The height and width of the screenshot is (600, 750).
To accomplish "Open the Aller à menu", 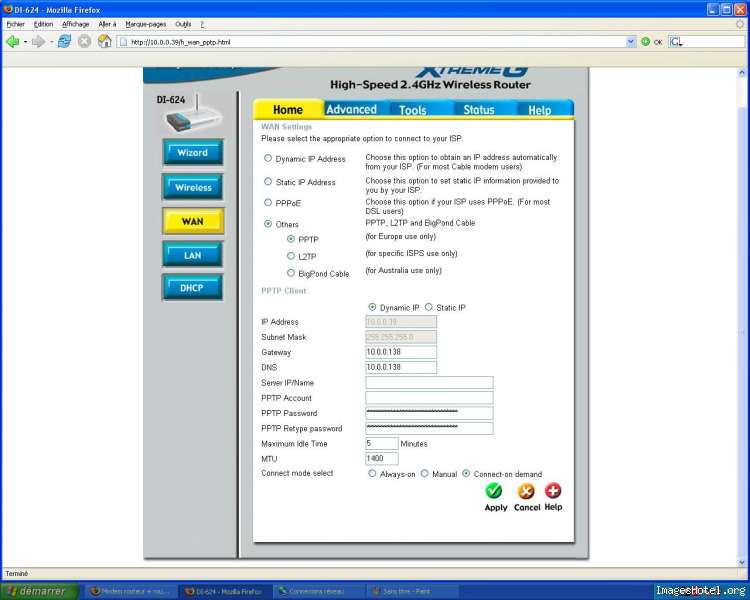I will point(107,24).
